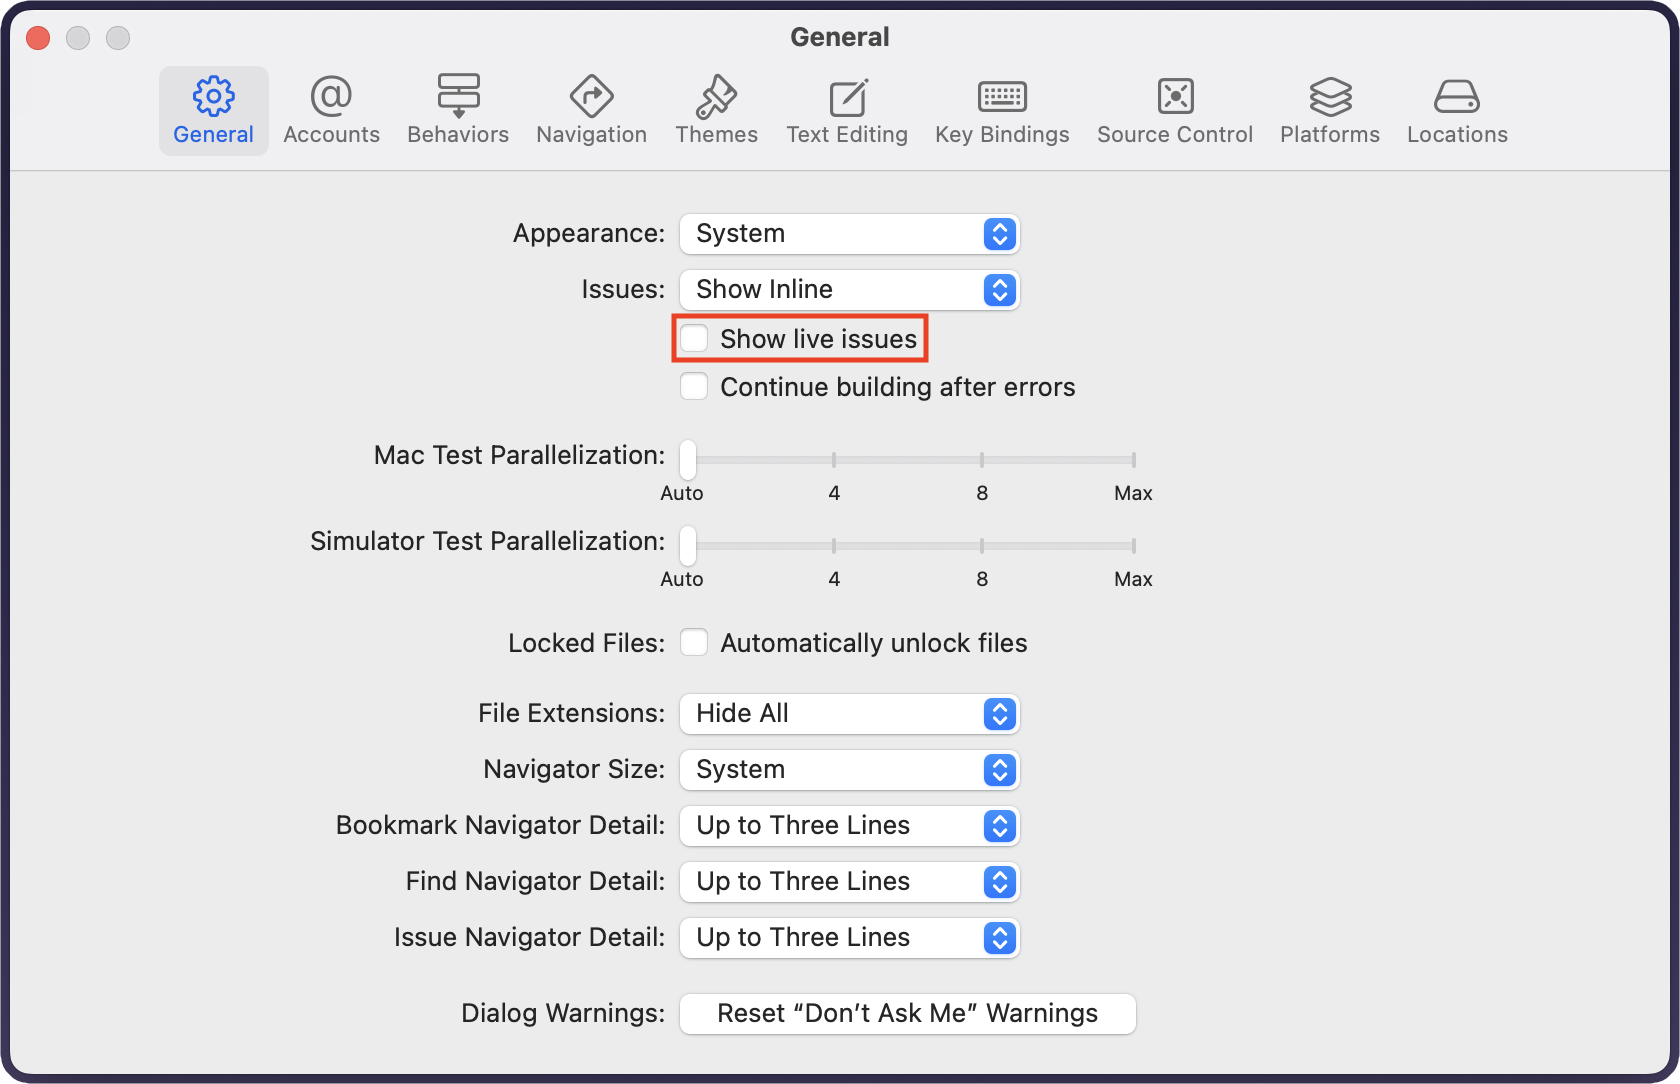Click the Mac Test Parallelization slider knob
Viewport: 1680px width, 1084px height.
tap(688, 460)
